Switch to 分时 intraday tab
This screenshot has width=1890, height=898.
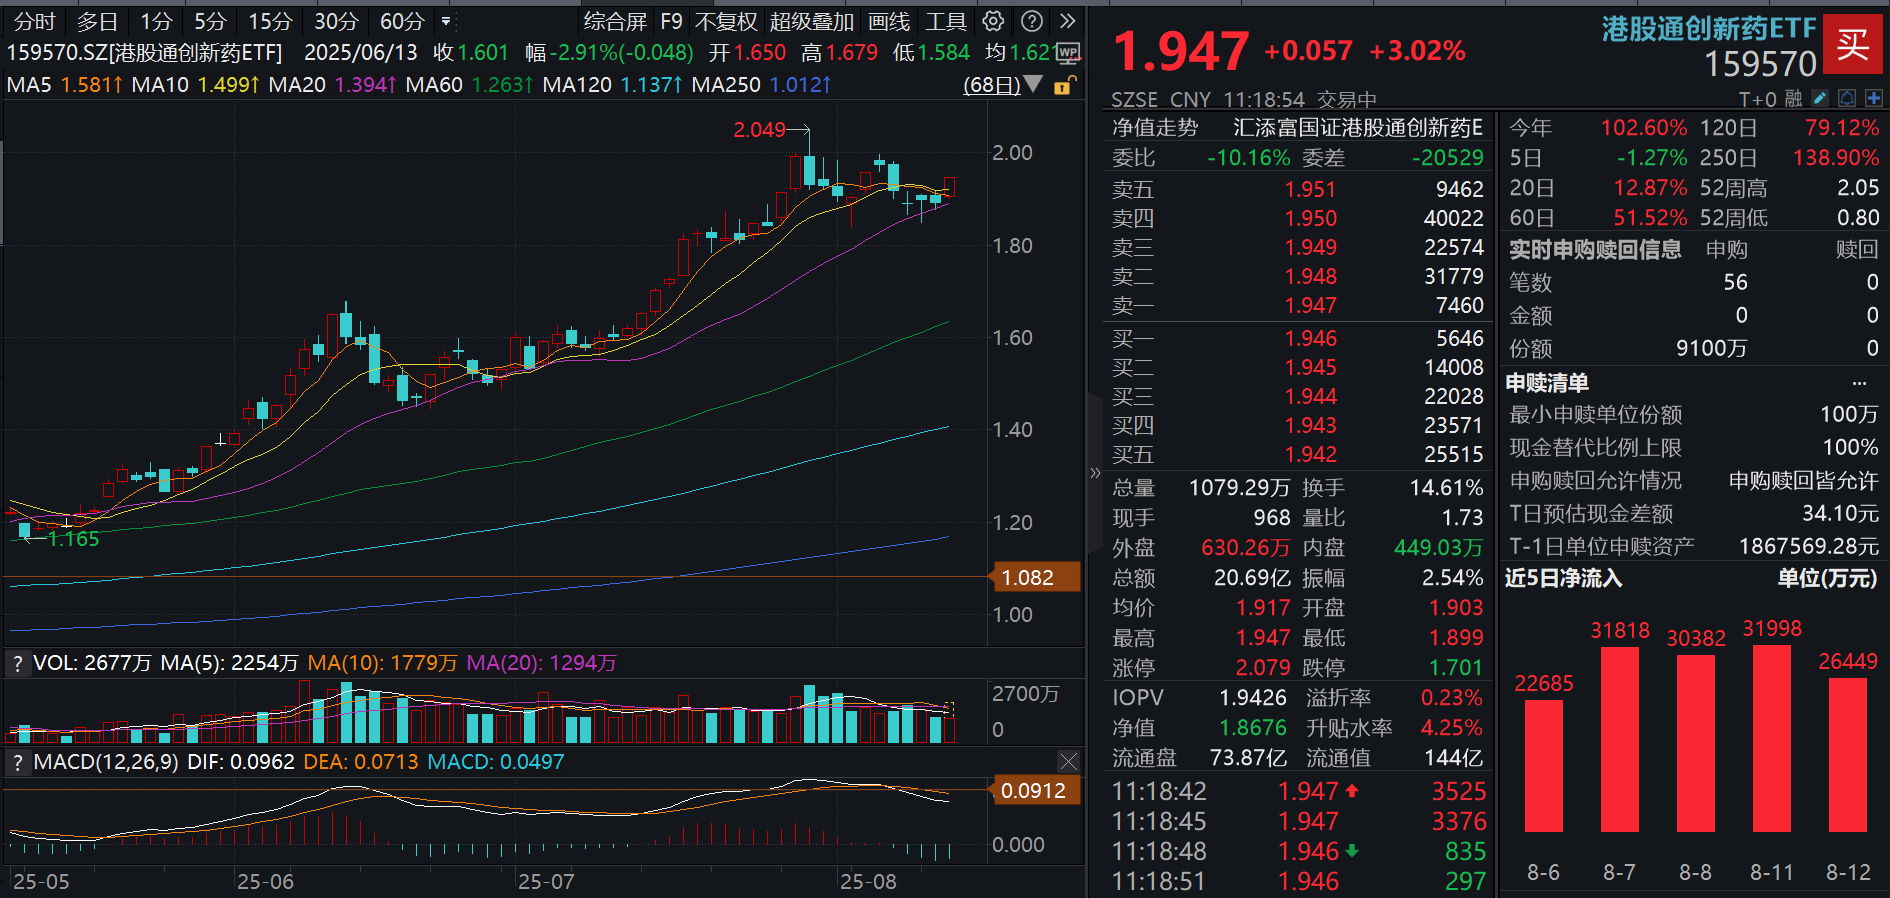(35, 21)
